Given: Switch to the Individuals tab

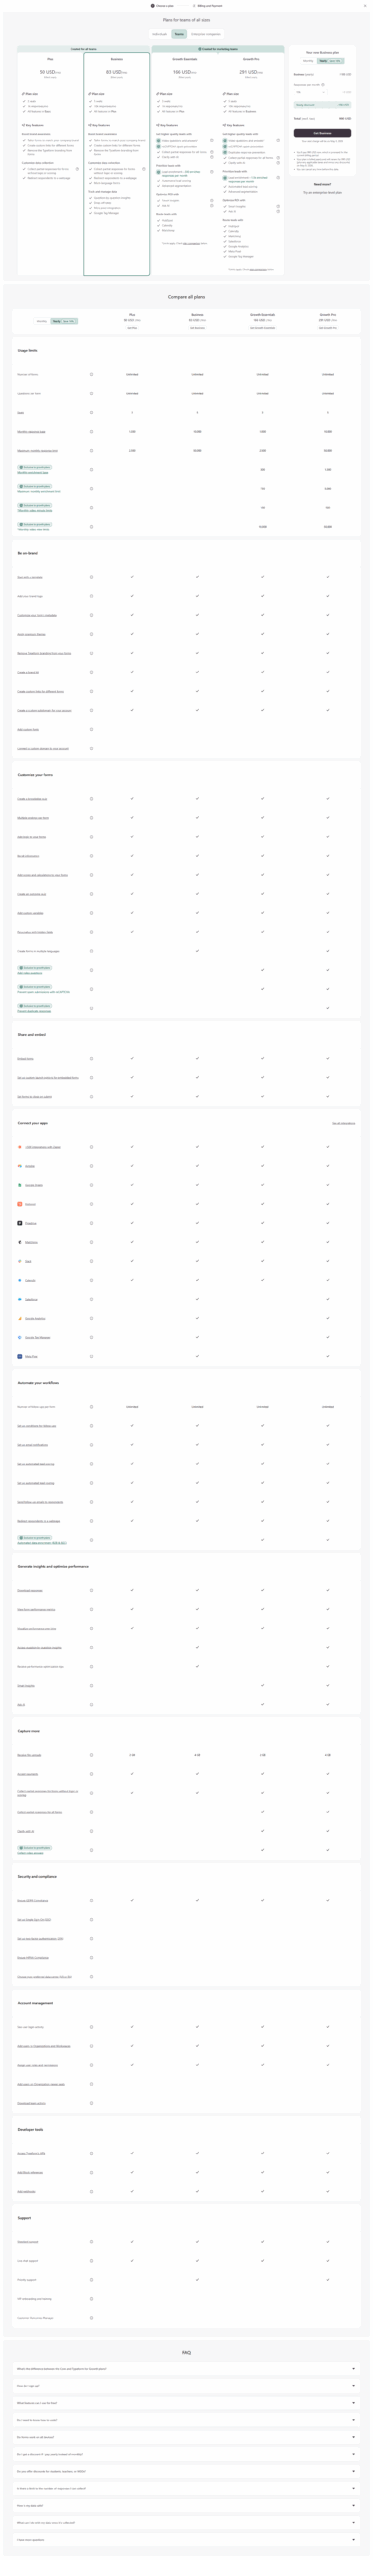Looking at the screenshot, I should pyautogui.click(x=160, y=34).
